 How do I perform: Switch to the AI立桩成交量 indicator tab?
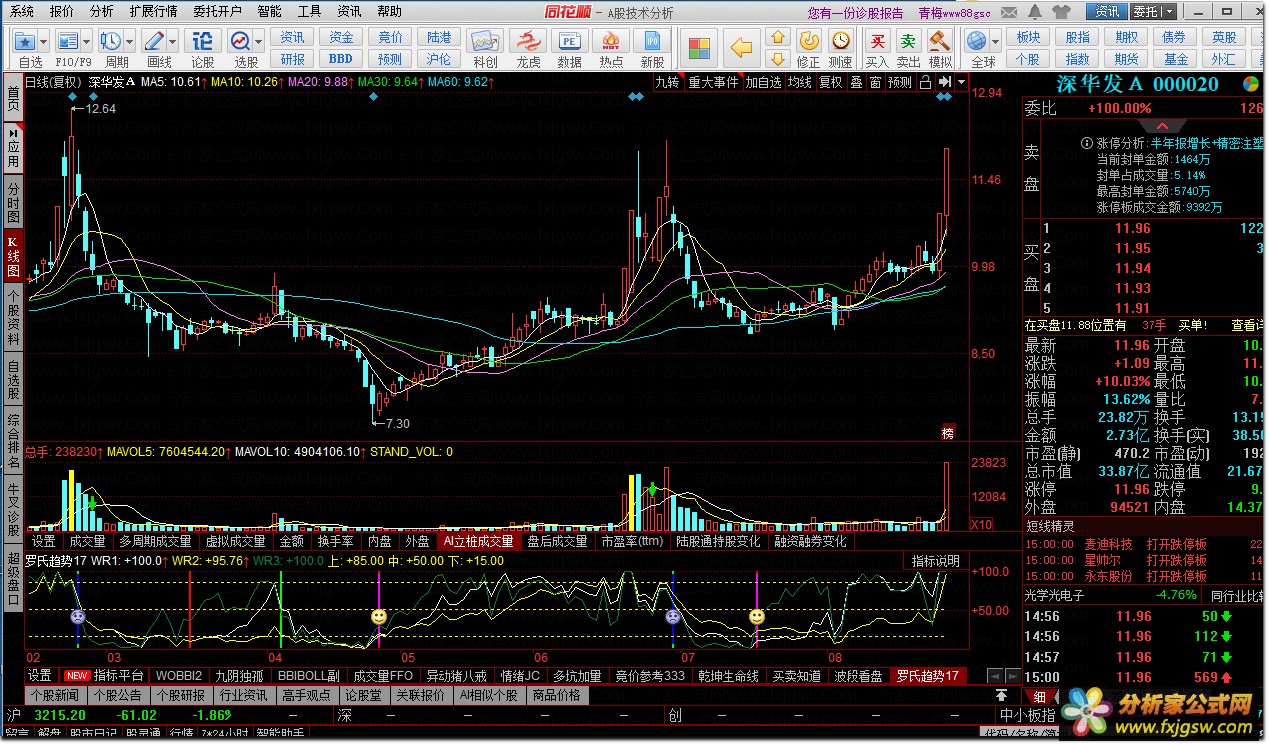coord(480,541)
